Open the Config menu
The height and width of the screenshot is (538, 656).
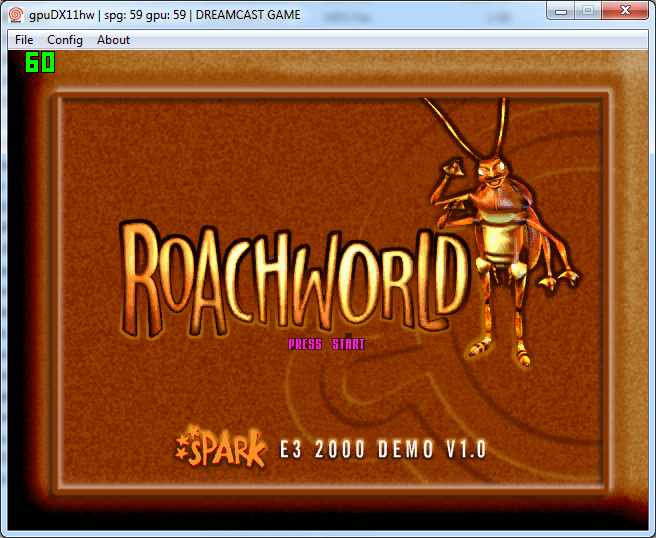[x=65, y=40]
